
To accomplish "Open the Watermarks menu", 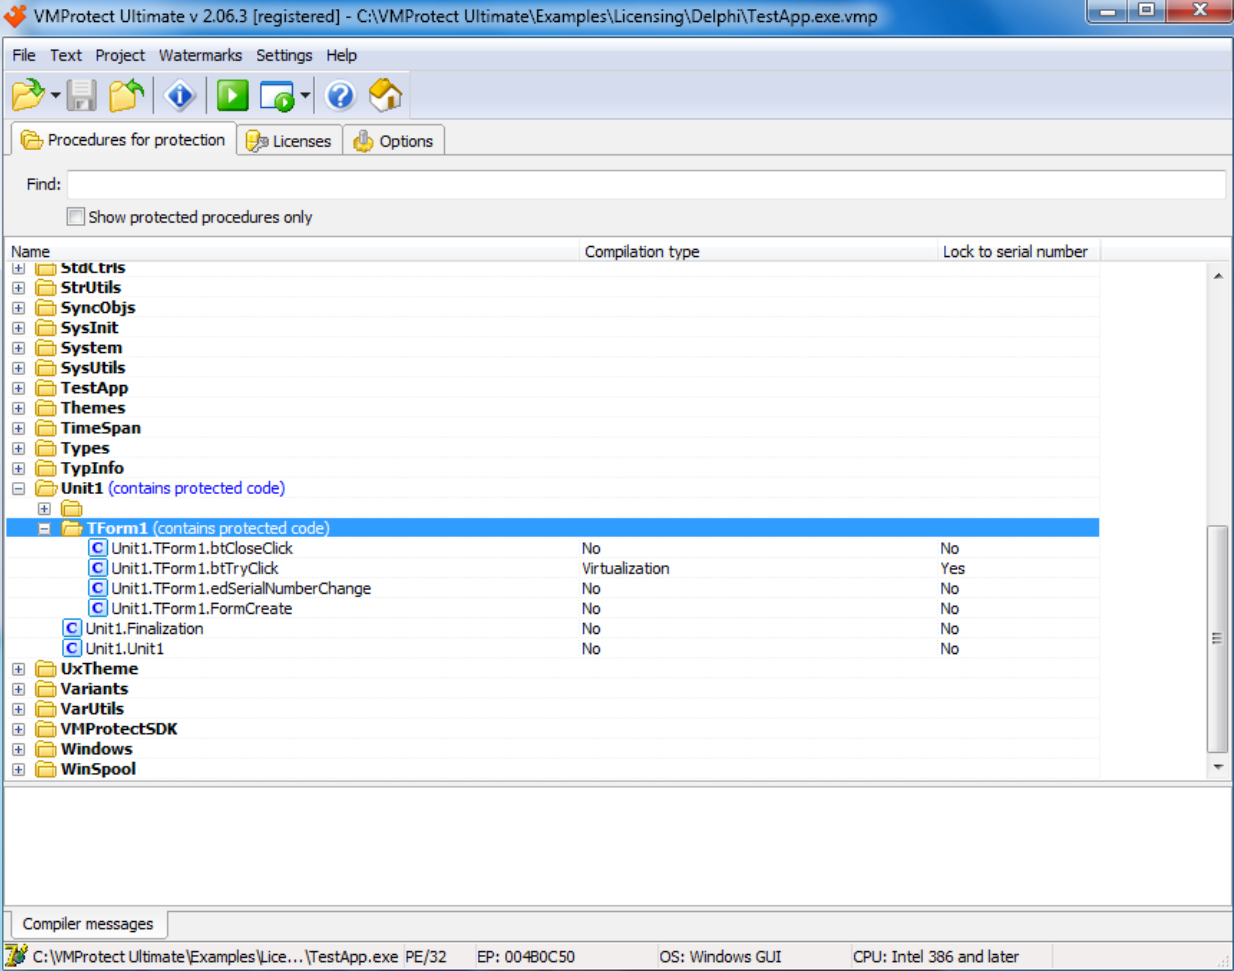I will coord(200,55).
